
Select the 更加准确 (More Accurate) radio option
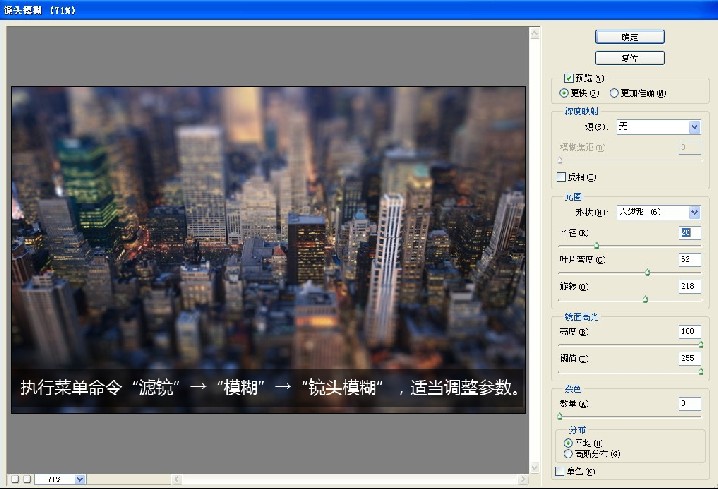(614, 92)
